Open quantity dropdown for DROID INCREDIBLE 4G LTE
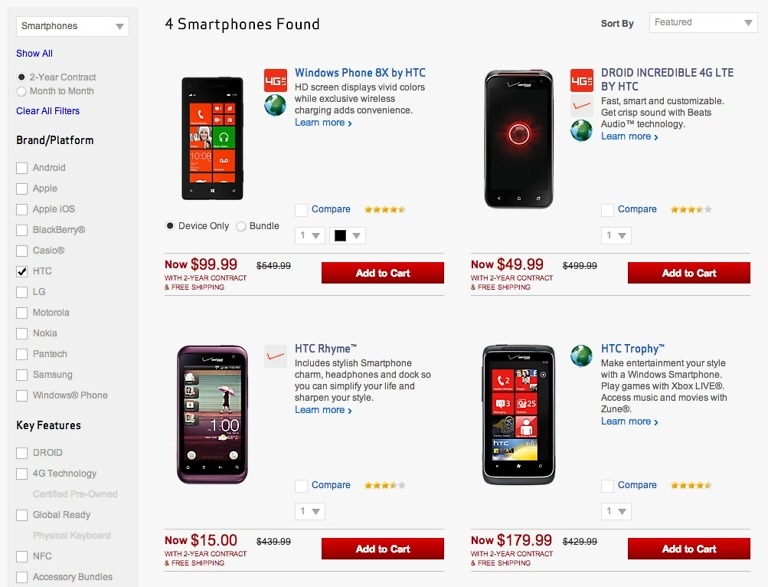The width and height of the screenshot is (768, 587). (617, 236)
